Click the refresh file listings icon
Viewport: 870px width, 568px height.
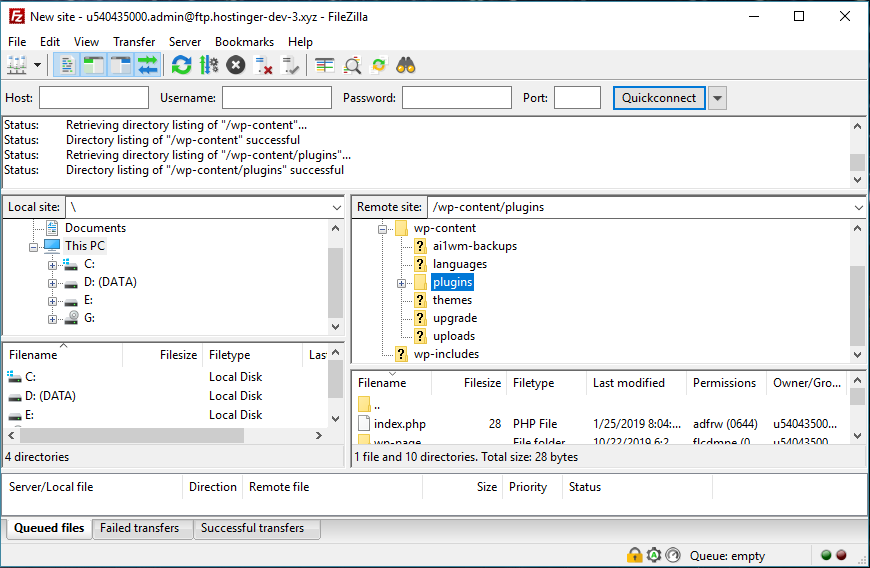pos(181,66)
